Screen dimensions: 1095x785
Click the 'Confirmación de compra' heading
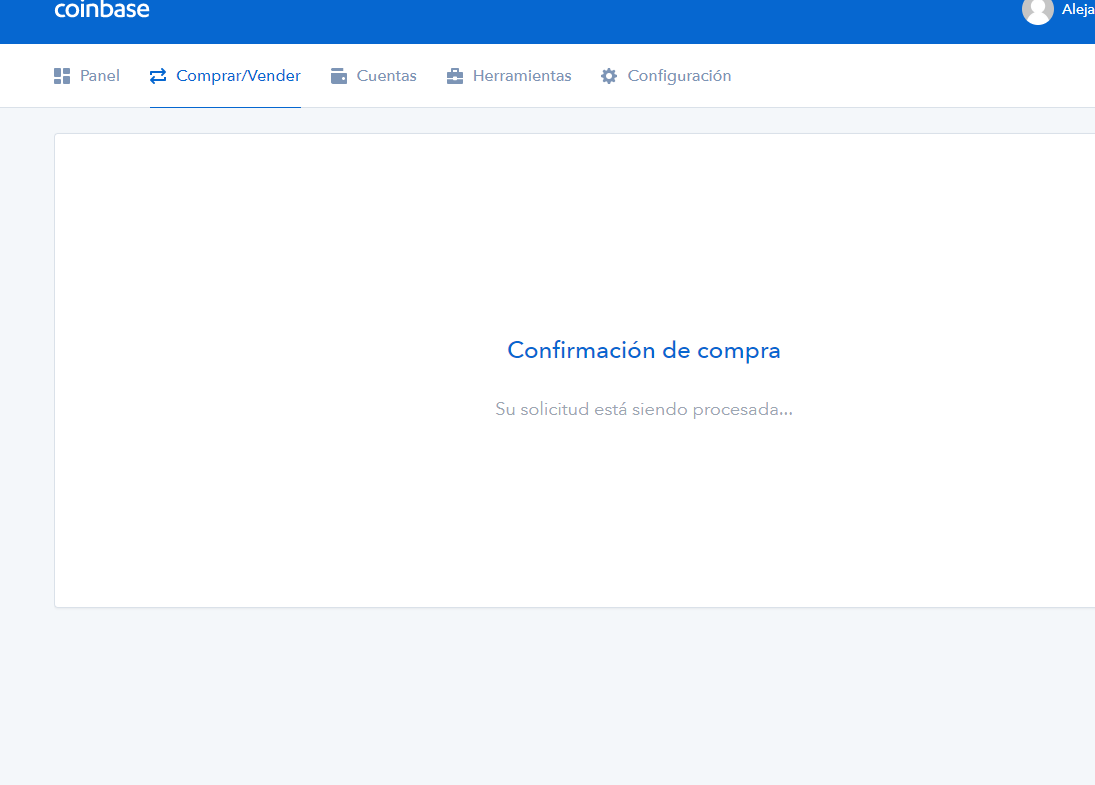(643, 350)
